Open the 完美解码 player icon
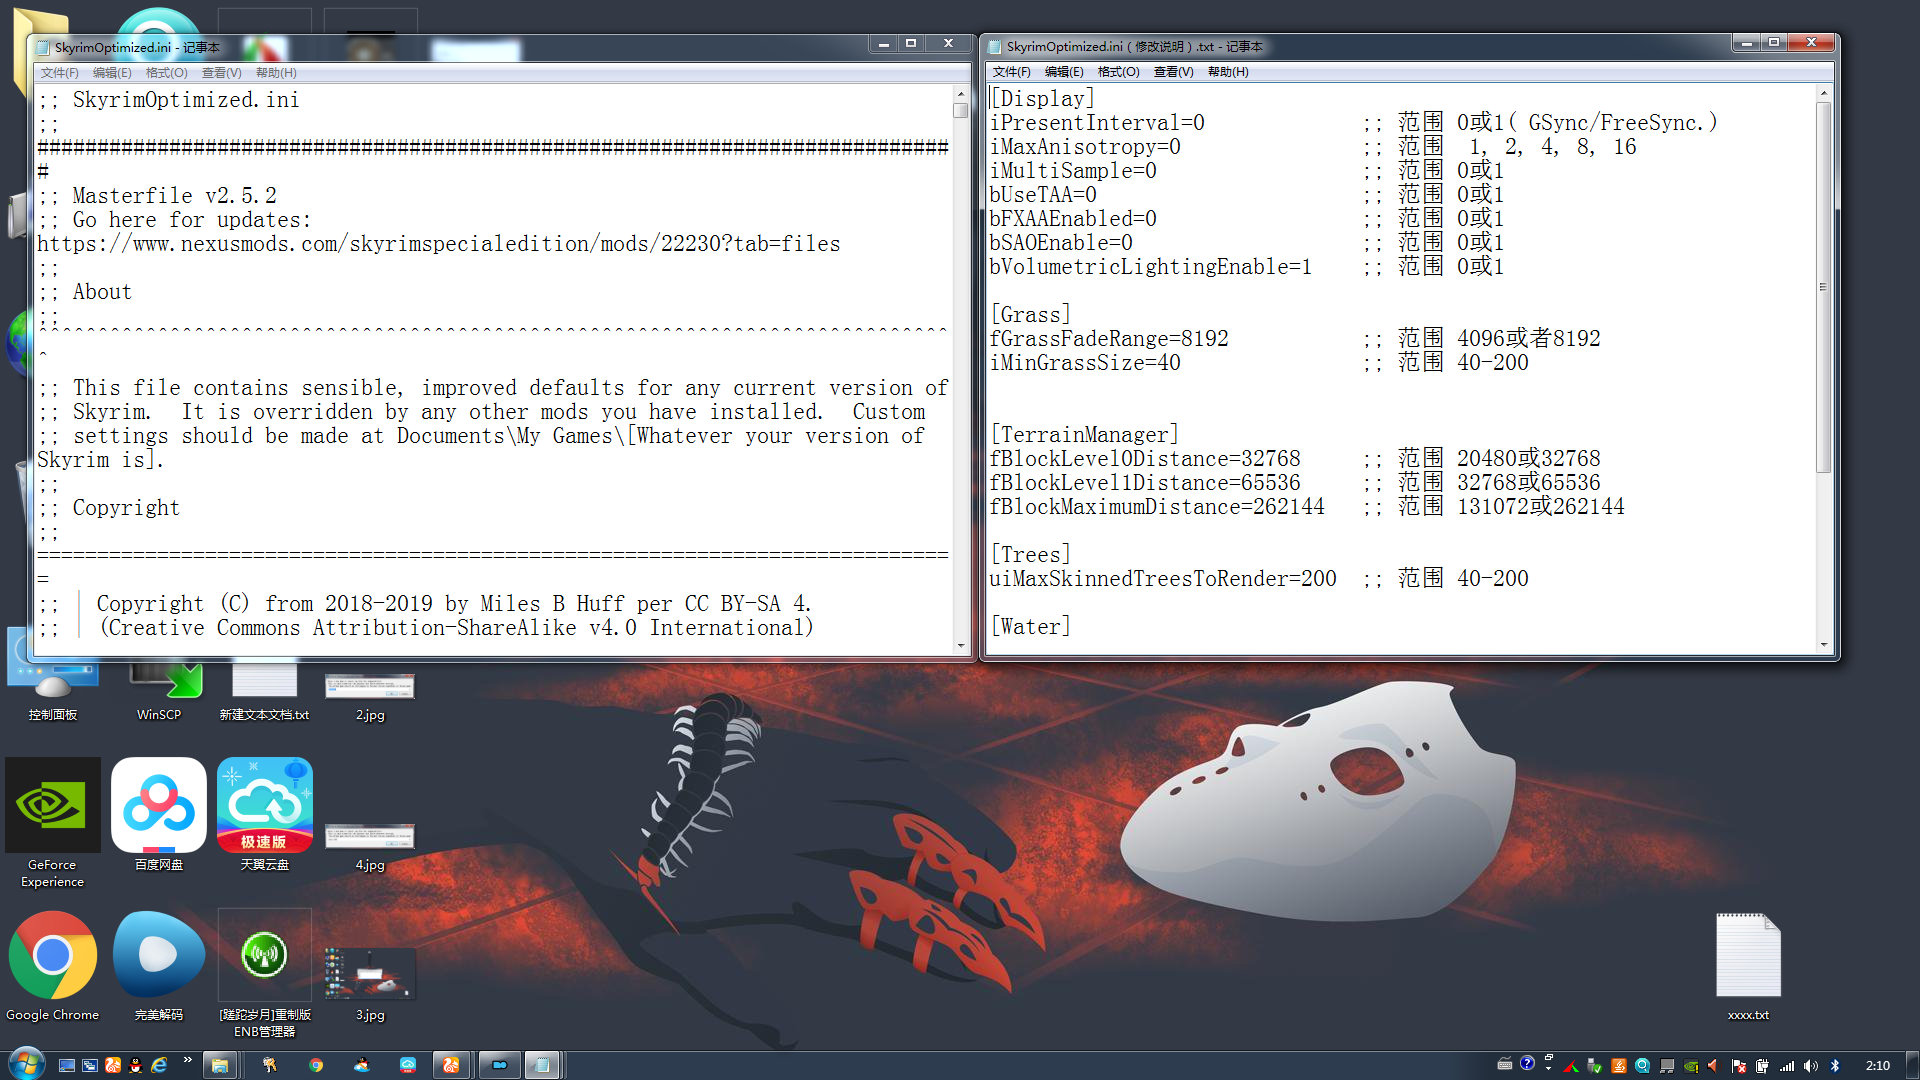The image size is (1920, 1080). coord(159,956)
